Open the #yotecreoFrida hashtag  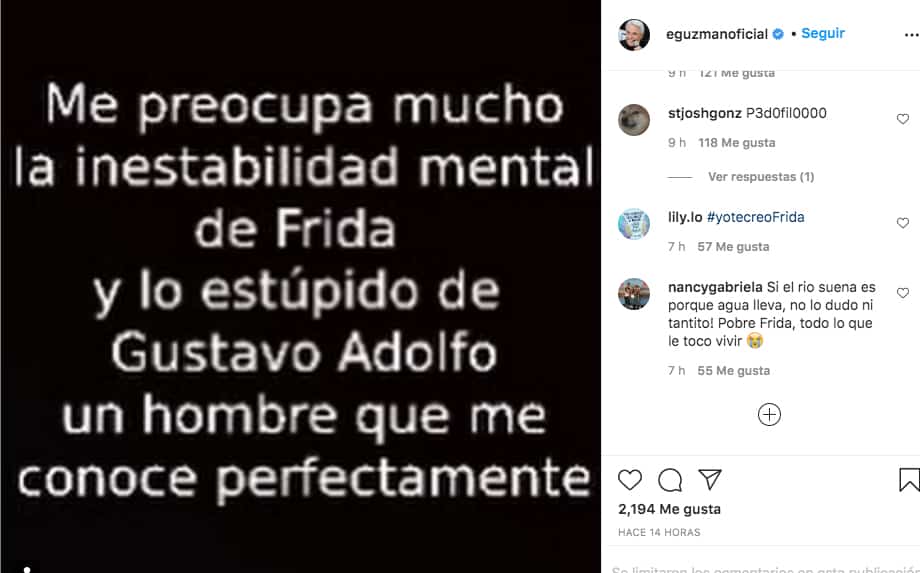coord(756,218)
